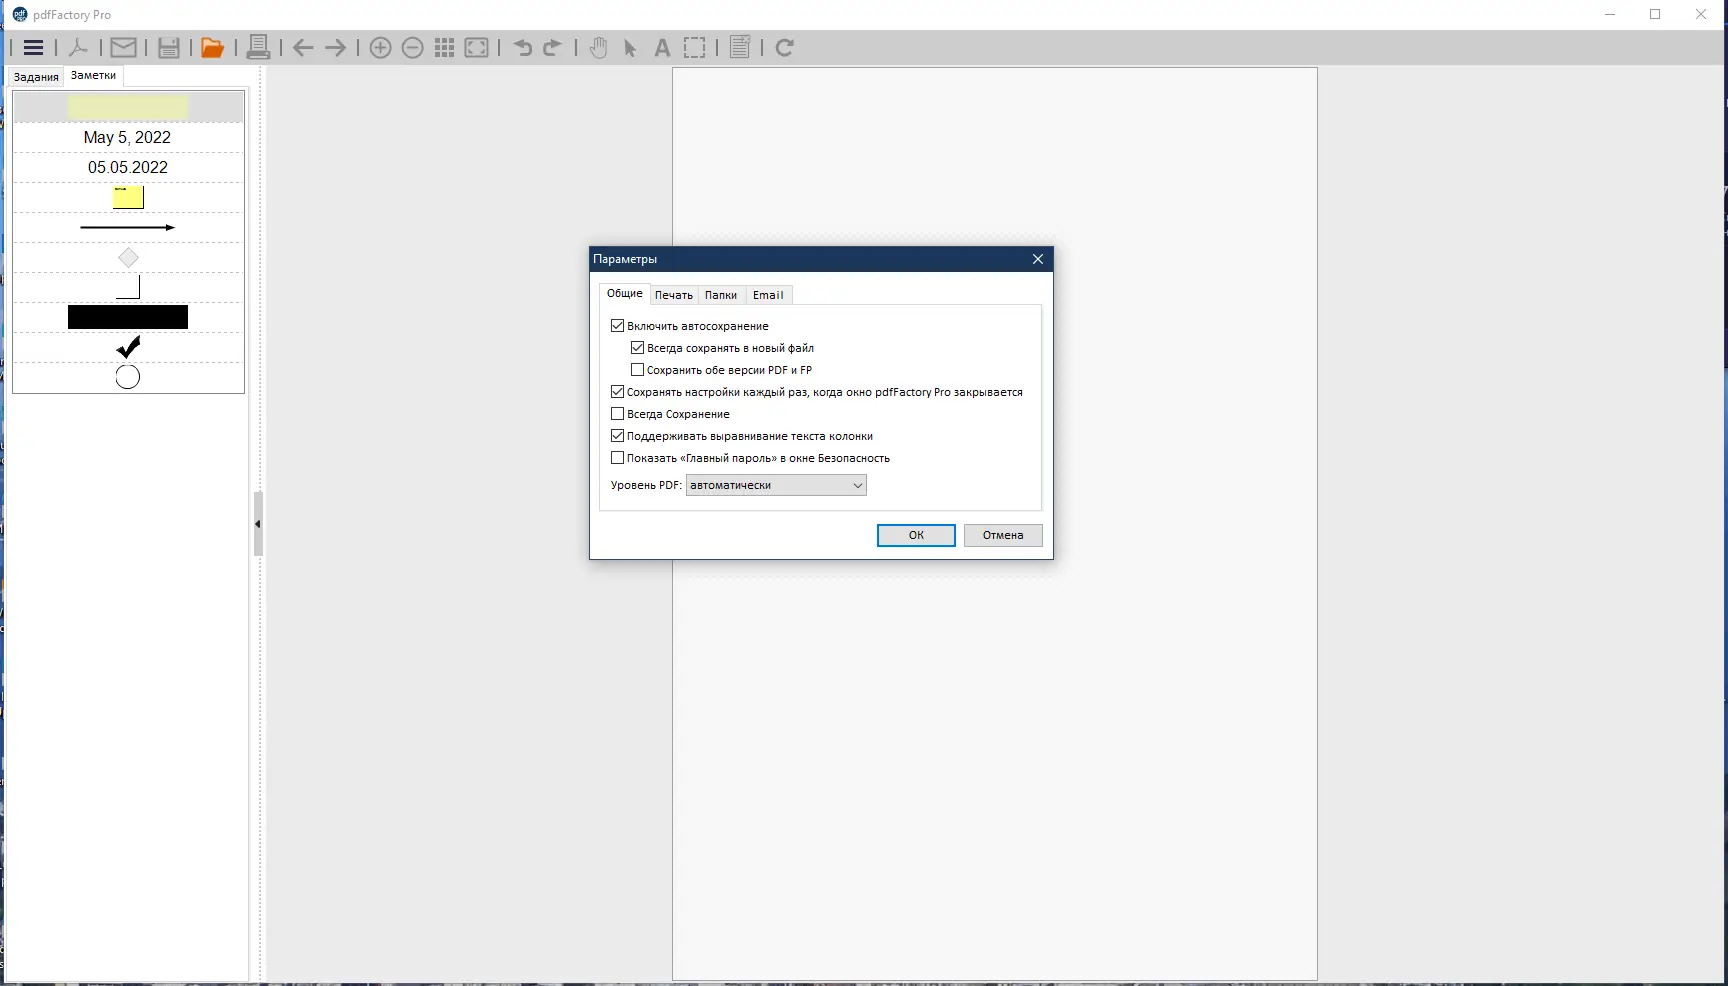
Task: Insert the 'May 5, 2022' date note
Action: (x=128, y=137)
